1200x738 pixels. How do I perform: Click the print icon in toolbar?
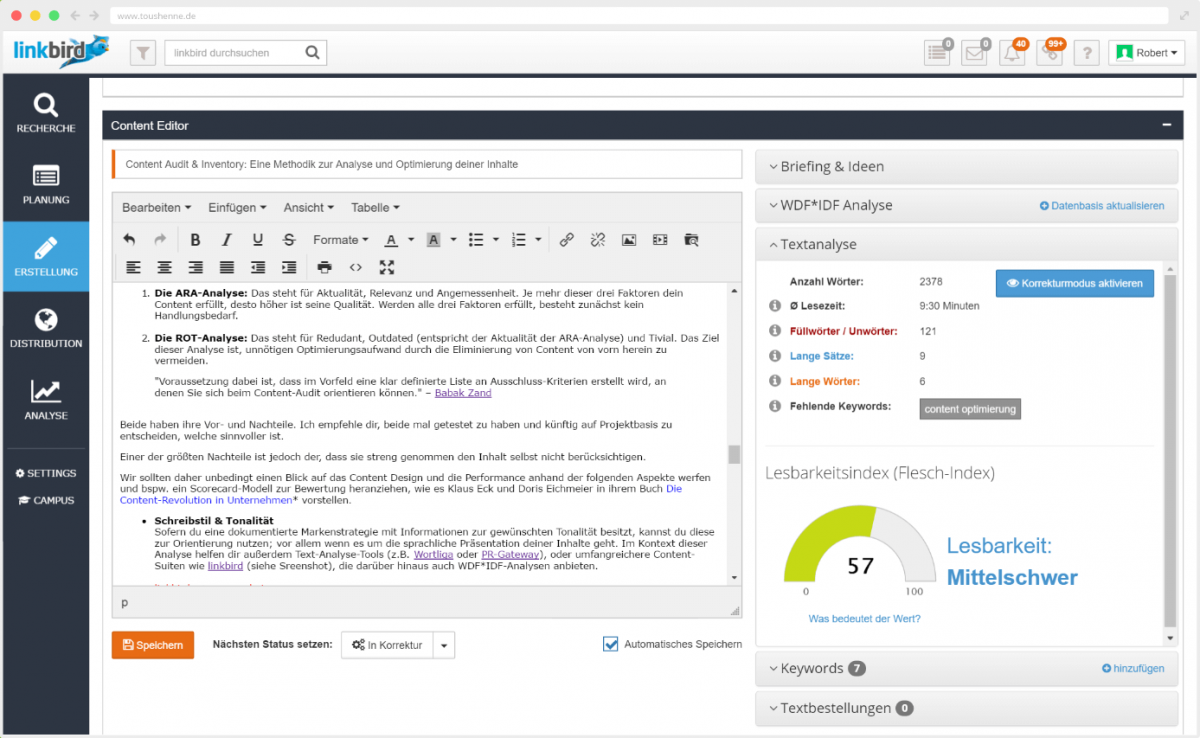pyautogui.click(x=324, y=267)
